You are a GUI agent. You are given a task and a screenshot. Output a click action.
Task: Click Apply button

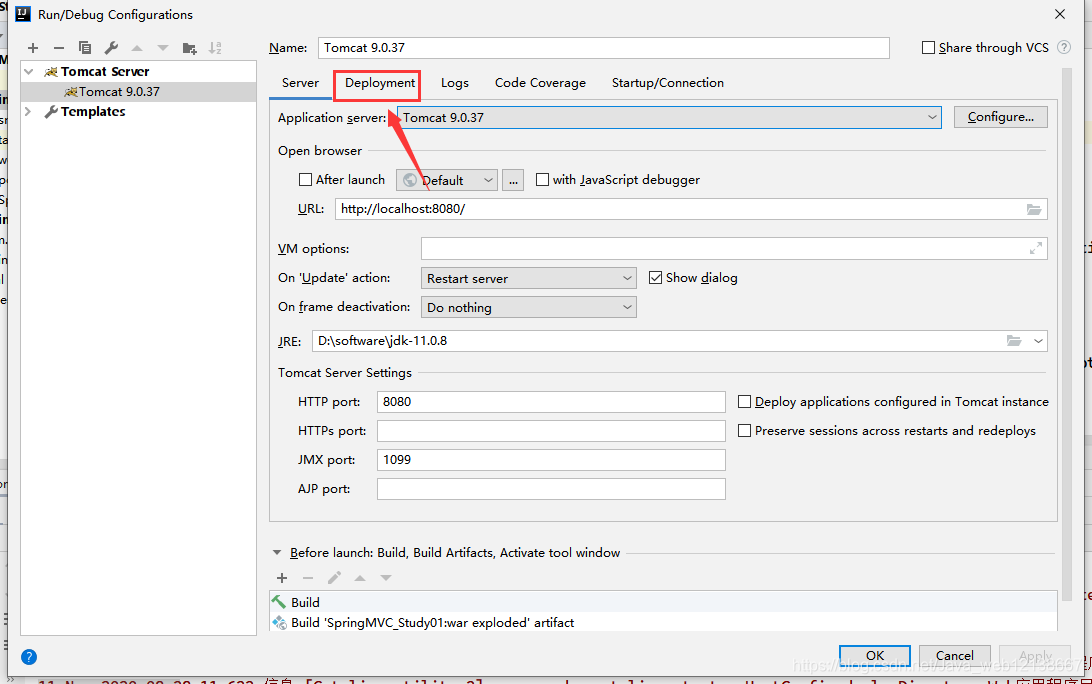coord(1035,655)
